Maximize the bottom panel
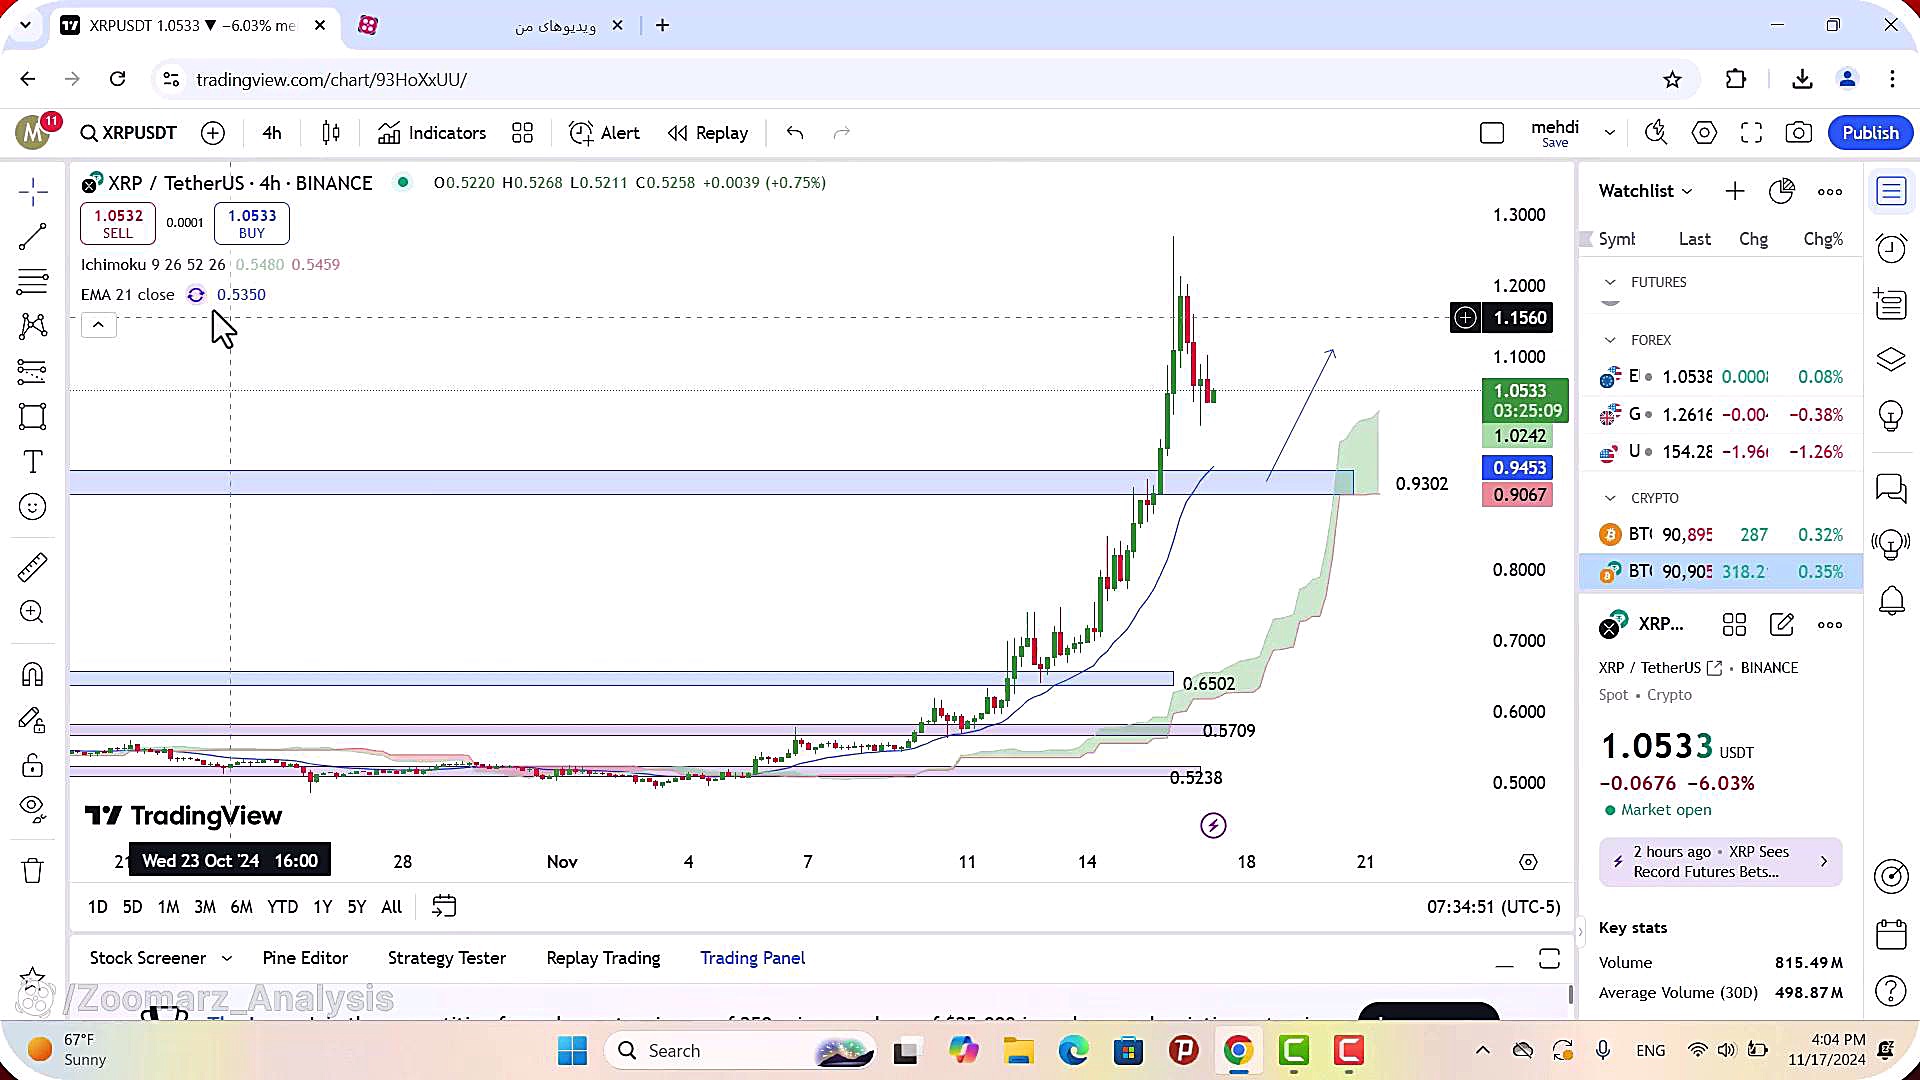Image resolution: width=1920 pixels, height=1080 pixels. coord(1549,959)
